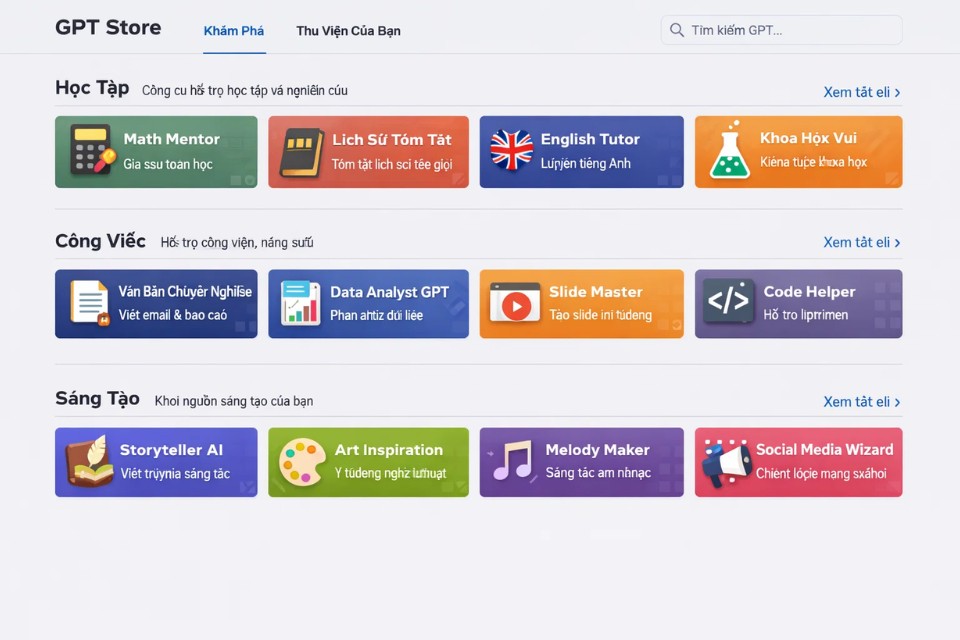This screenshot has width=960, height=640.
Task: Expand the Sáng Tạo section via Xem tất
Action: click(x=861, y=402)
